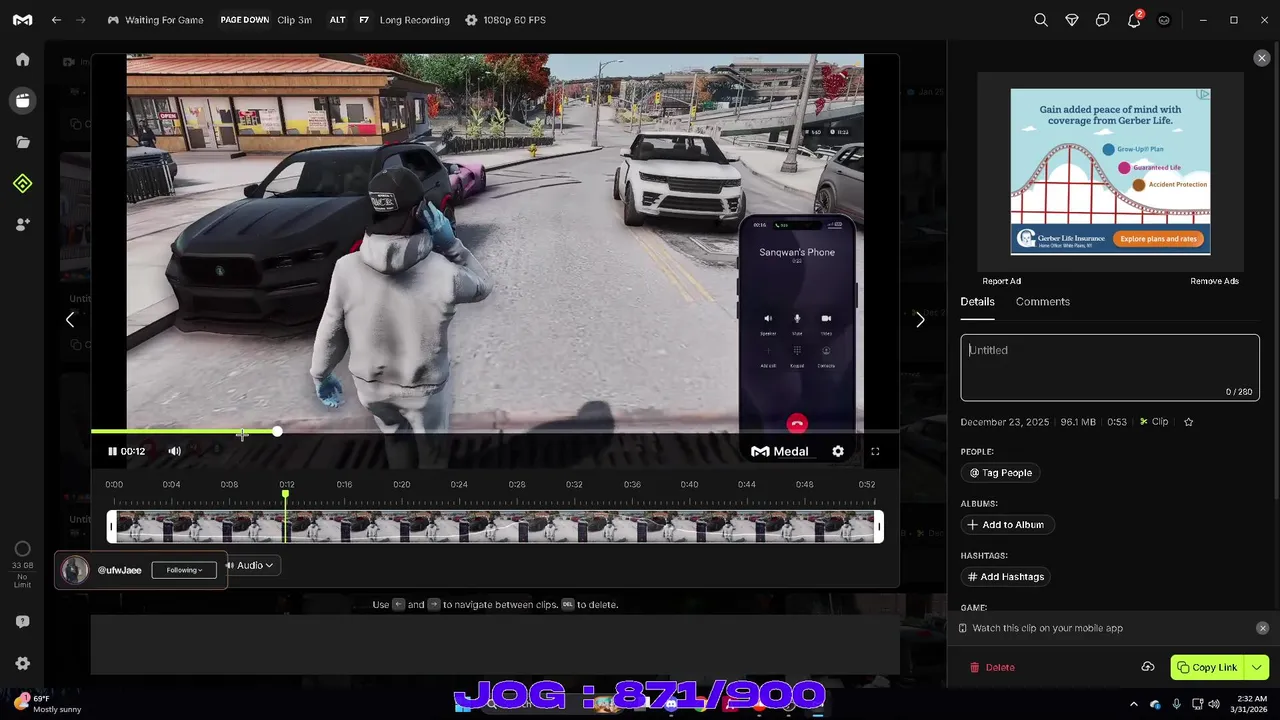Open 1080p 60 FPS recording settings
Image resolution: width=1280 pixels, height=720 pixels.
click(505, 20)
